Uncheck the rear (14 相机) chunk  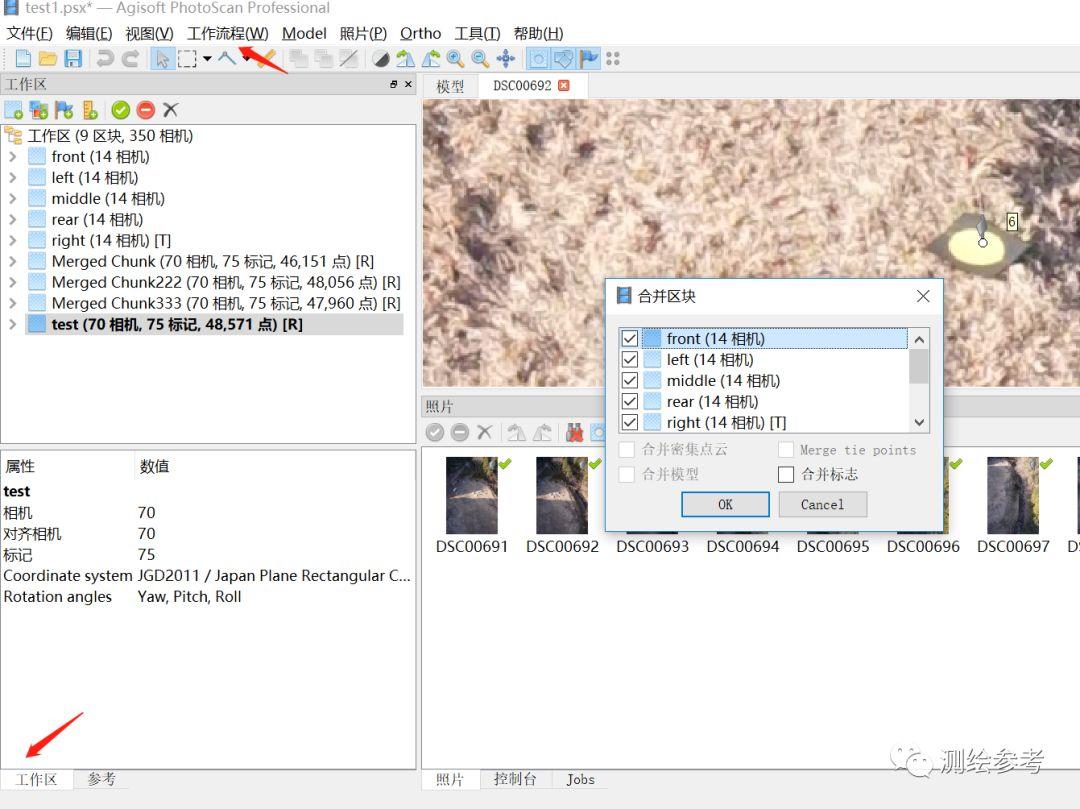(x=630, y=401)
